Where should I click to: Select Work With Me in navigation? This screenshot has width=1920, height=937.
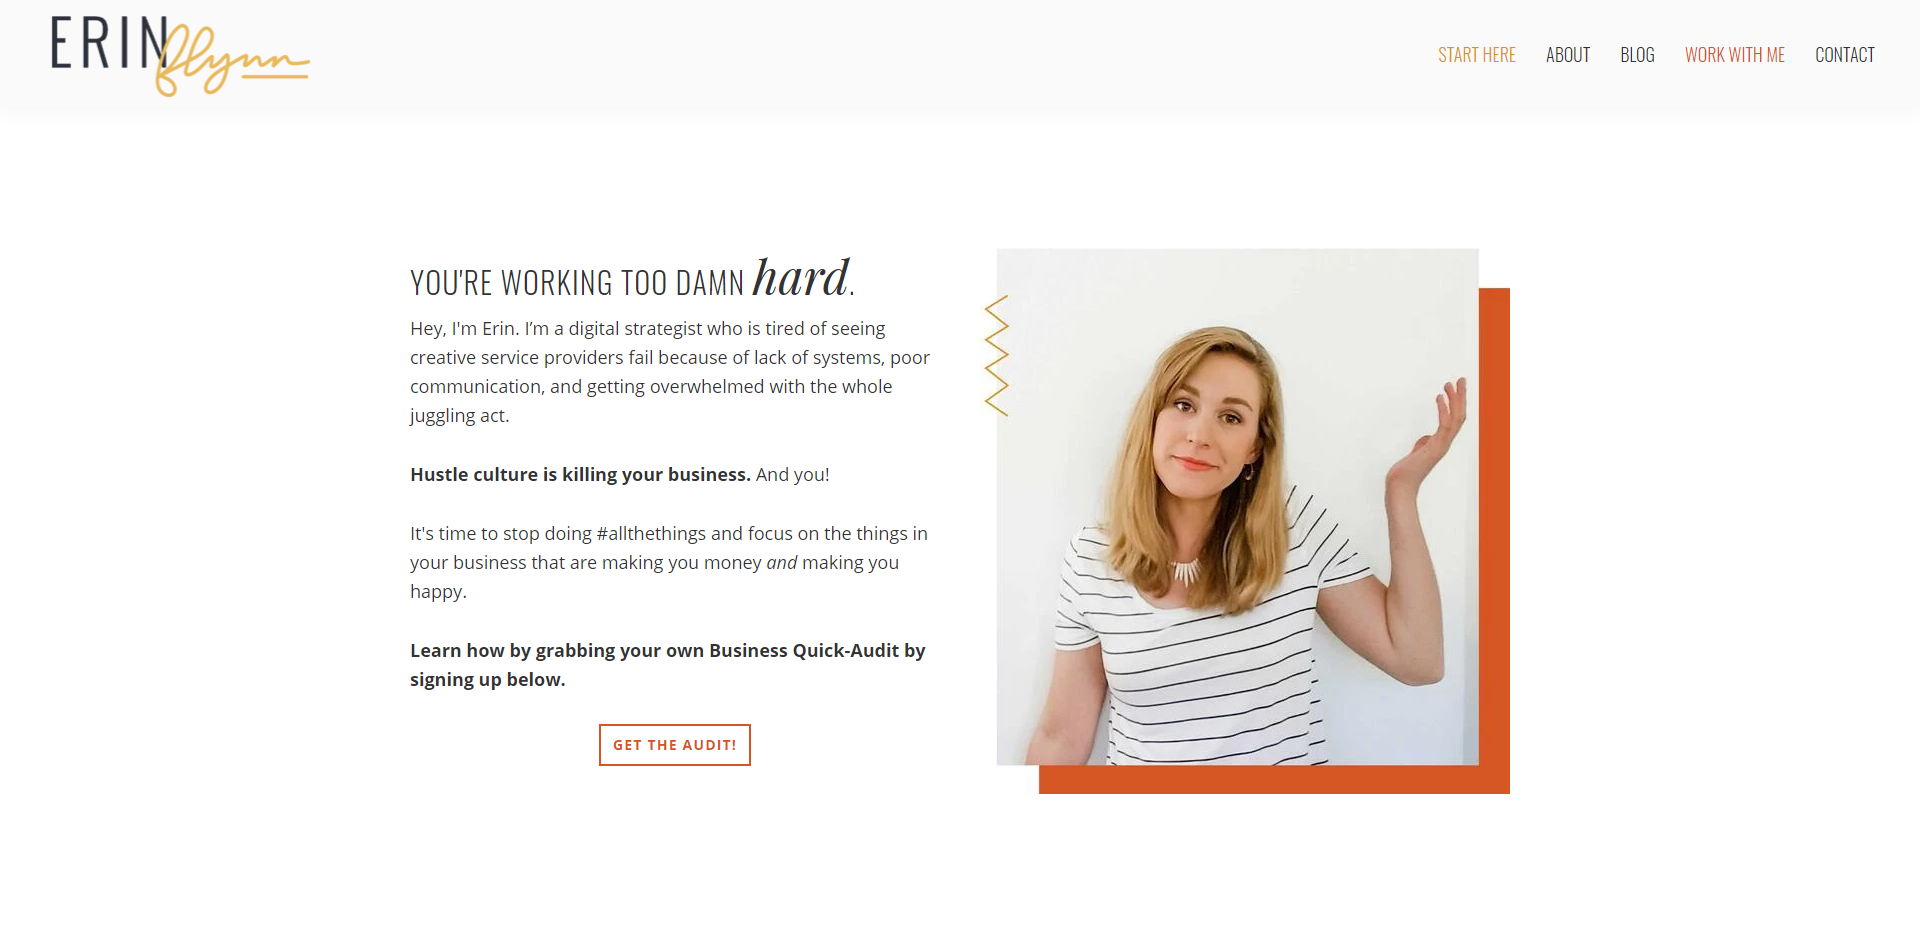click(x=1734, y=55)
